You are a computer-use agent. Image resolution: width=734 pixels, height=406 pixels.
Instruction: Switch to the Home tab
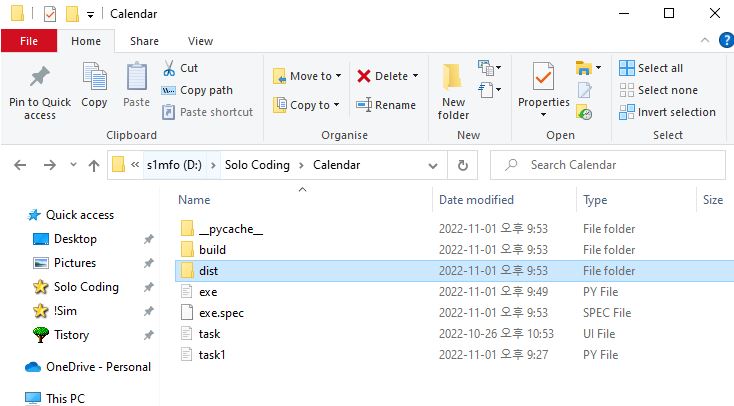pos(86,41)
